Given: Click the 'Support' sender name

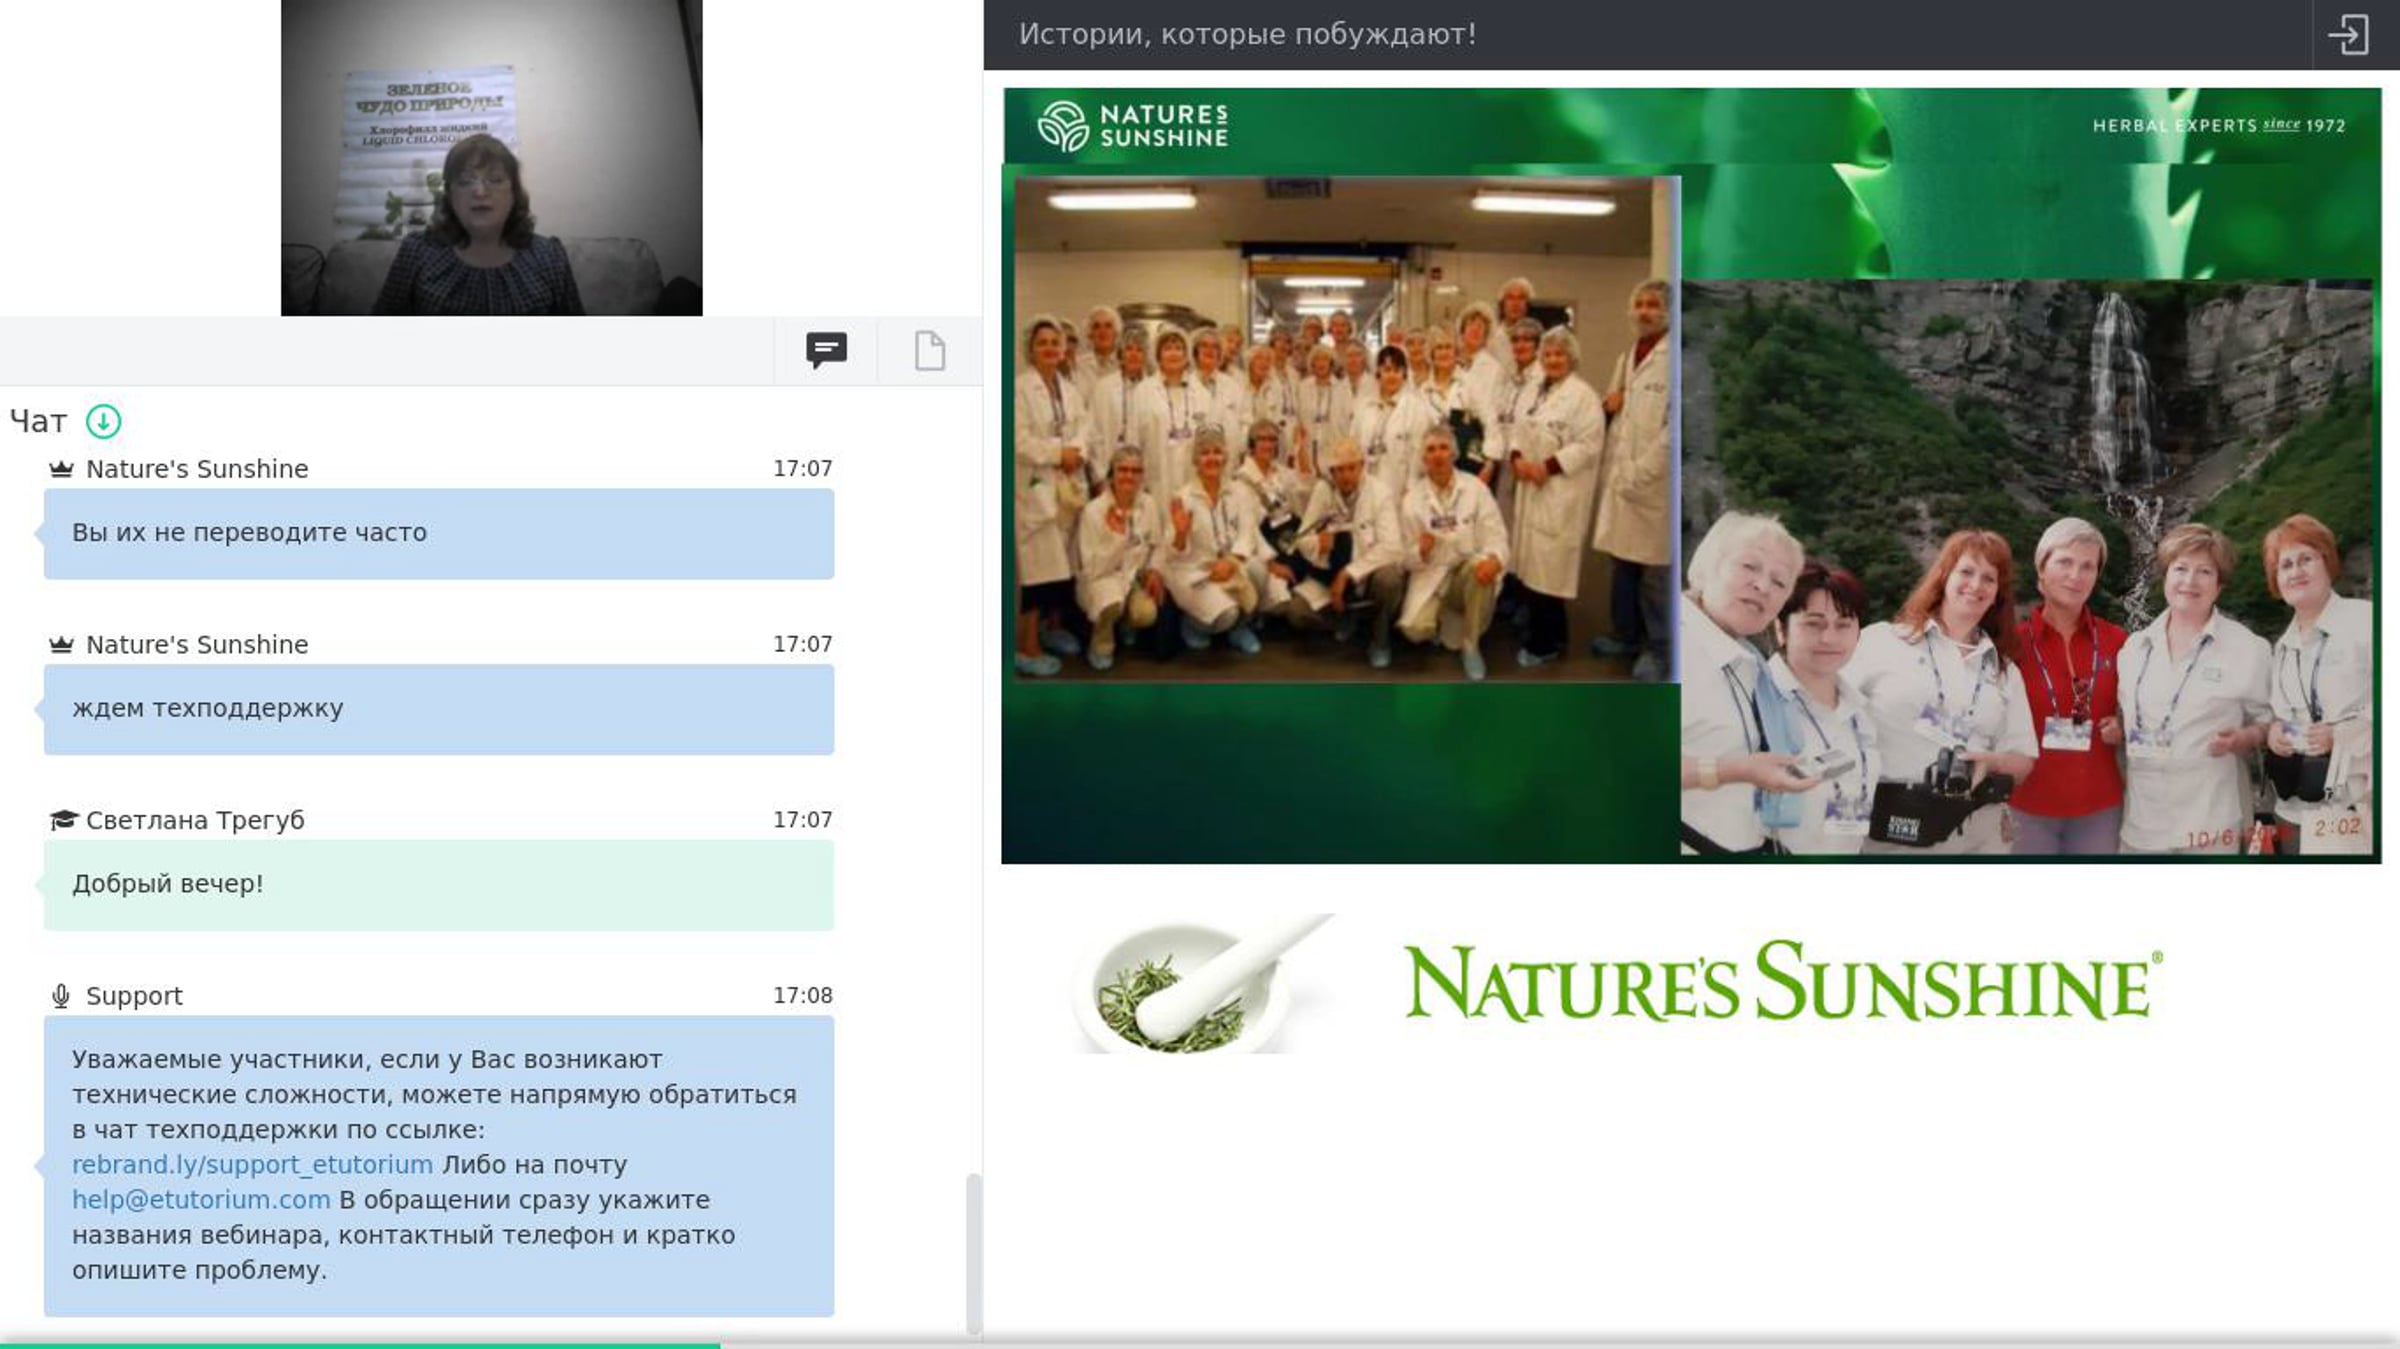Looking at the screenshot, I should [134, 997].
